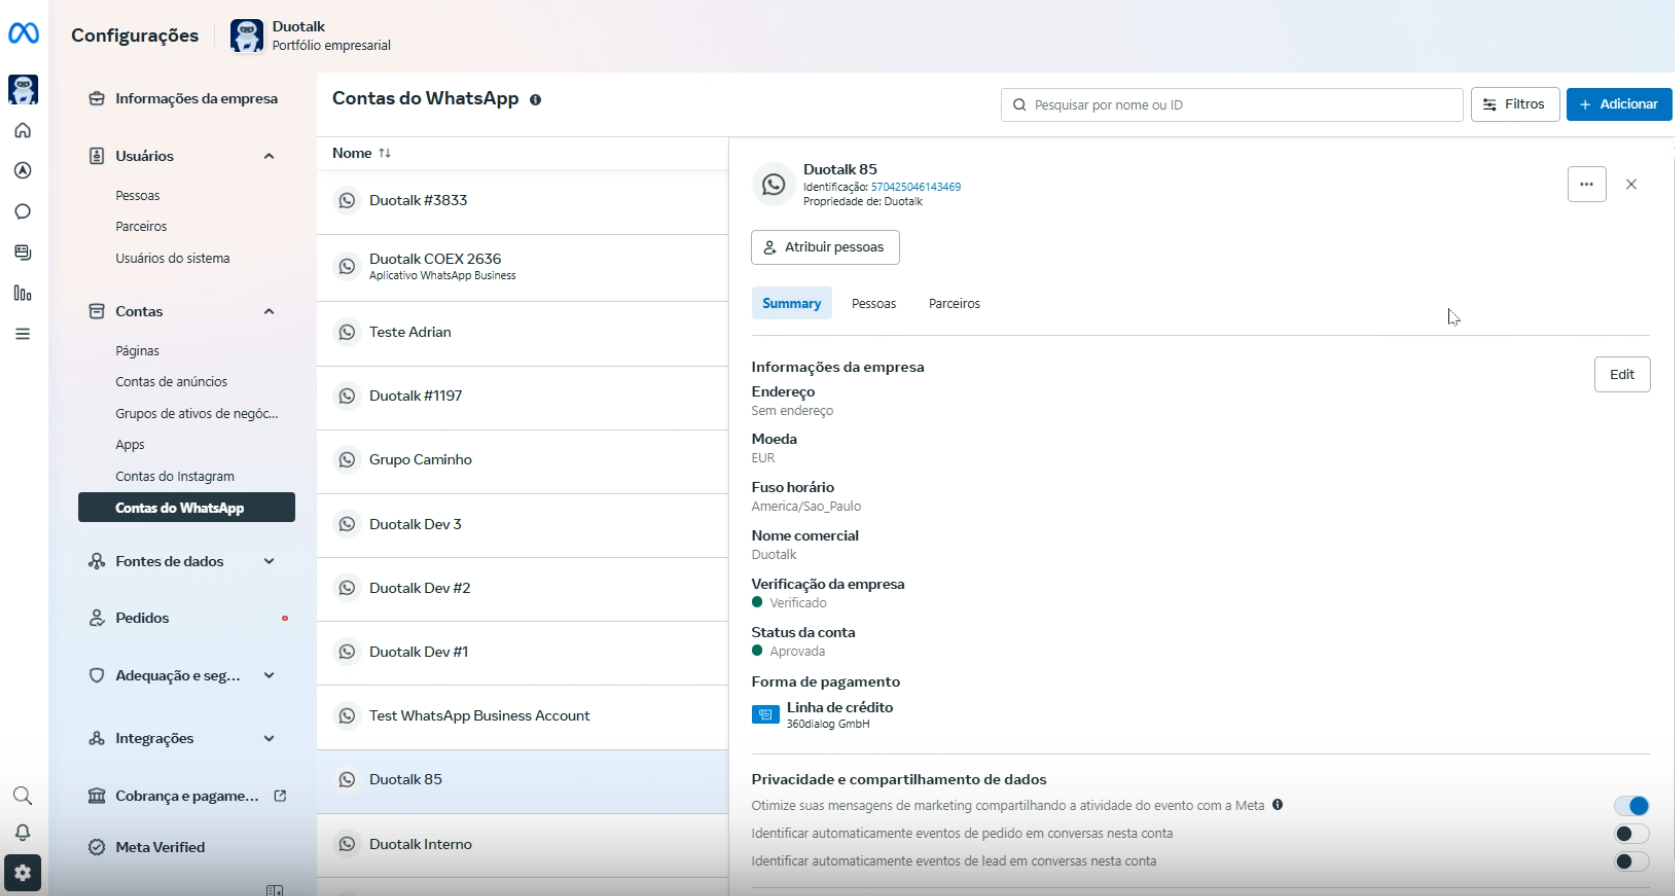
Task: Click the Verificado status text
Action: pyautogui.click(x=798, y=603)
